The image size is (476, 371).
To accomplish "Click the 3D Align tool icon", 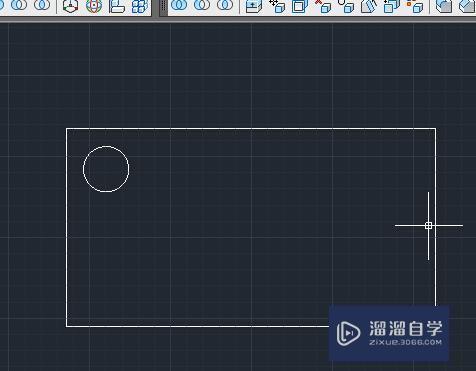I will tap(116, 6).
